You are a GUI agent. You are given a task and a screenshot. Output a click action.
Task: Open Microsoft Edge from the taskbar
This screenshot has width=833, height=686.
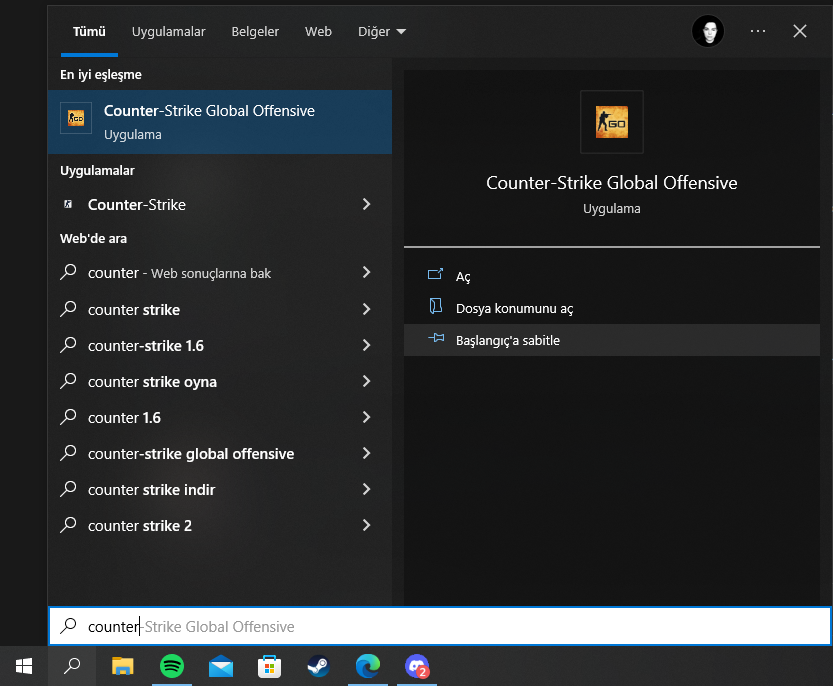tap(368, 666)
